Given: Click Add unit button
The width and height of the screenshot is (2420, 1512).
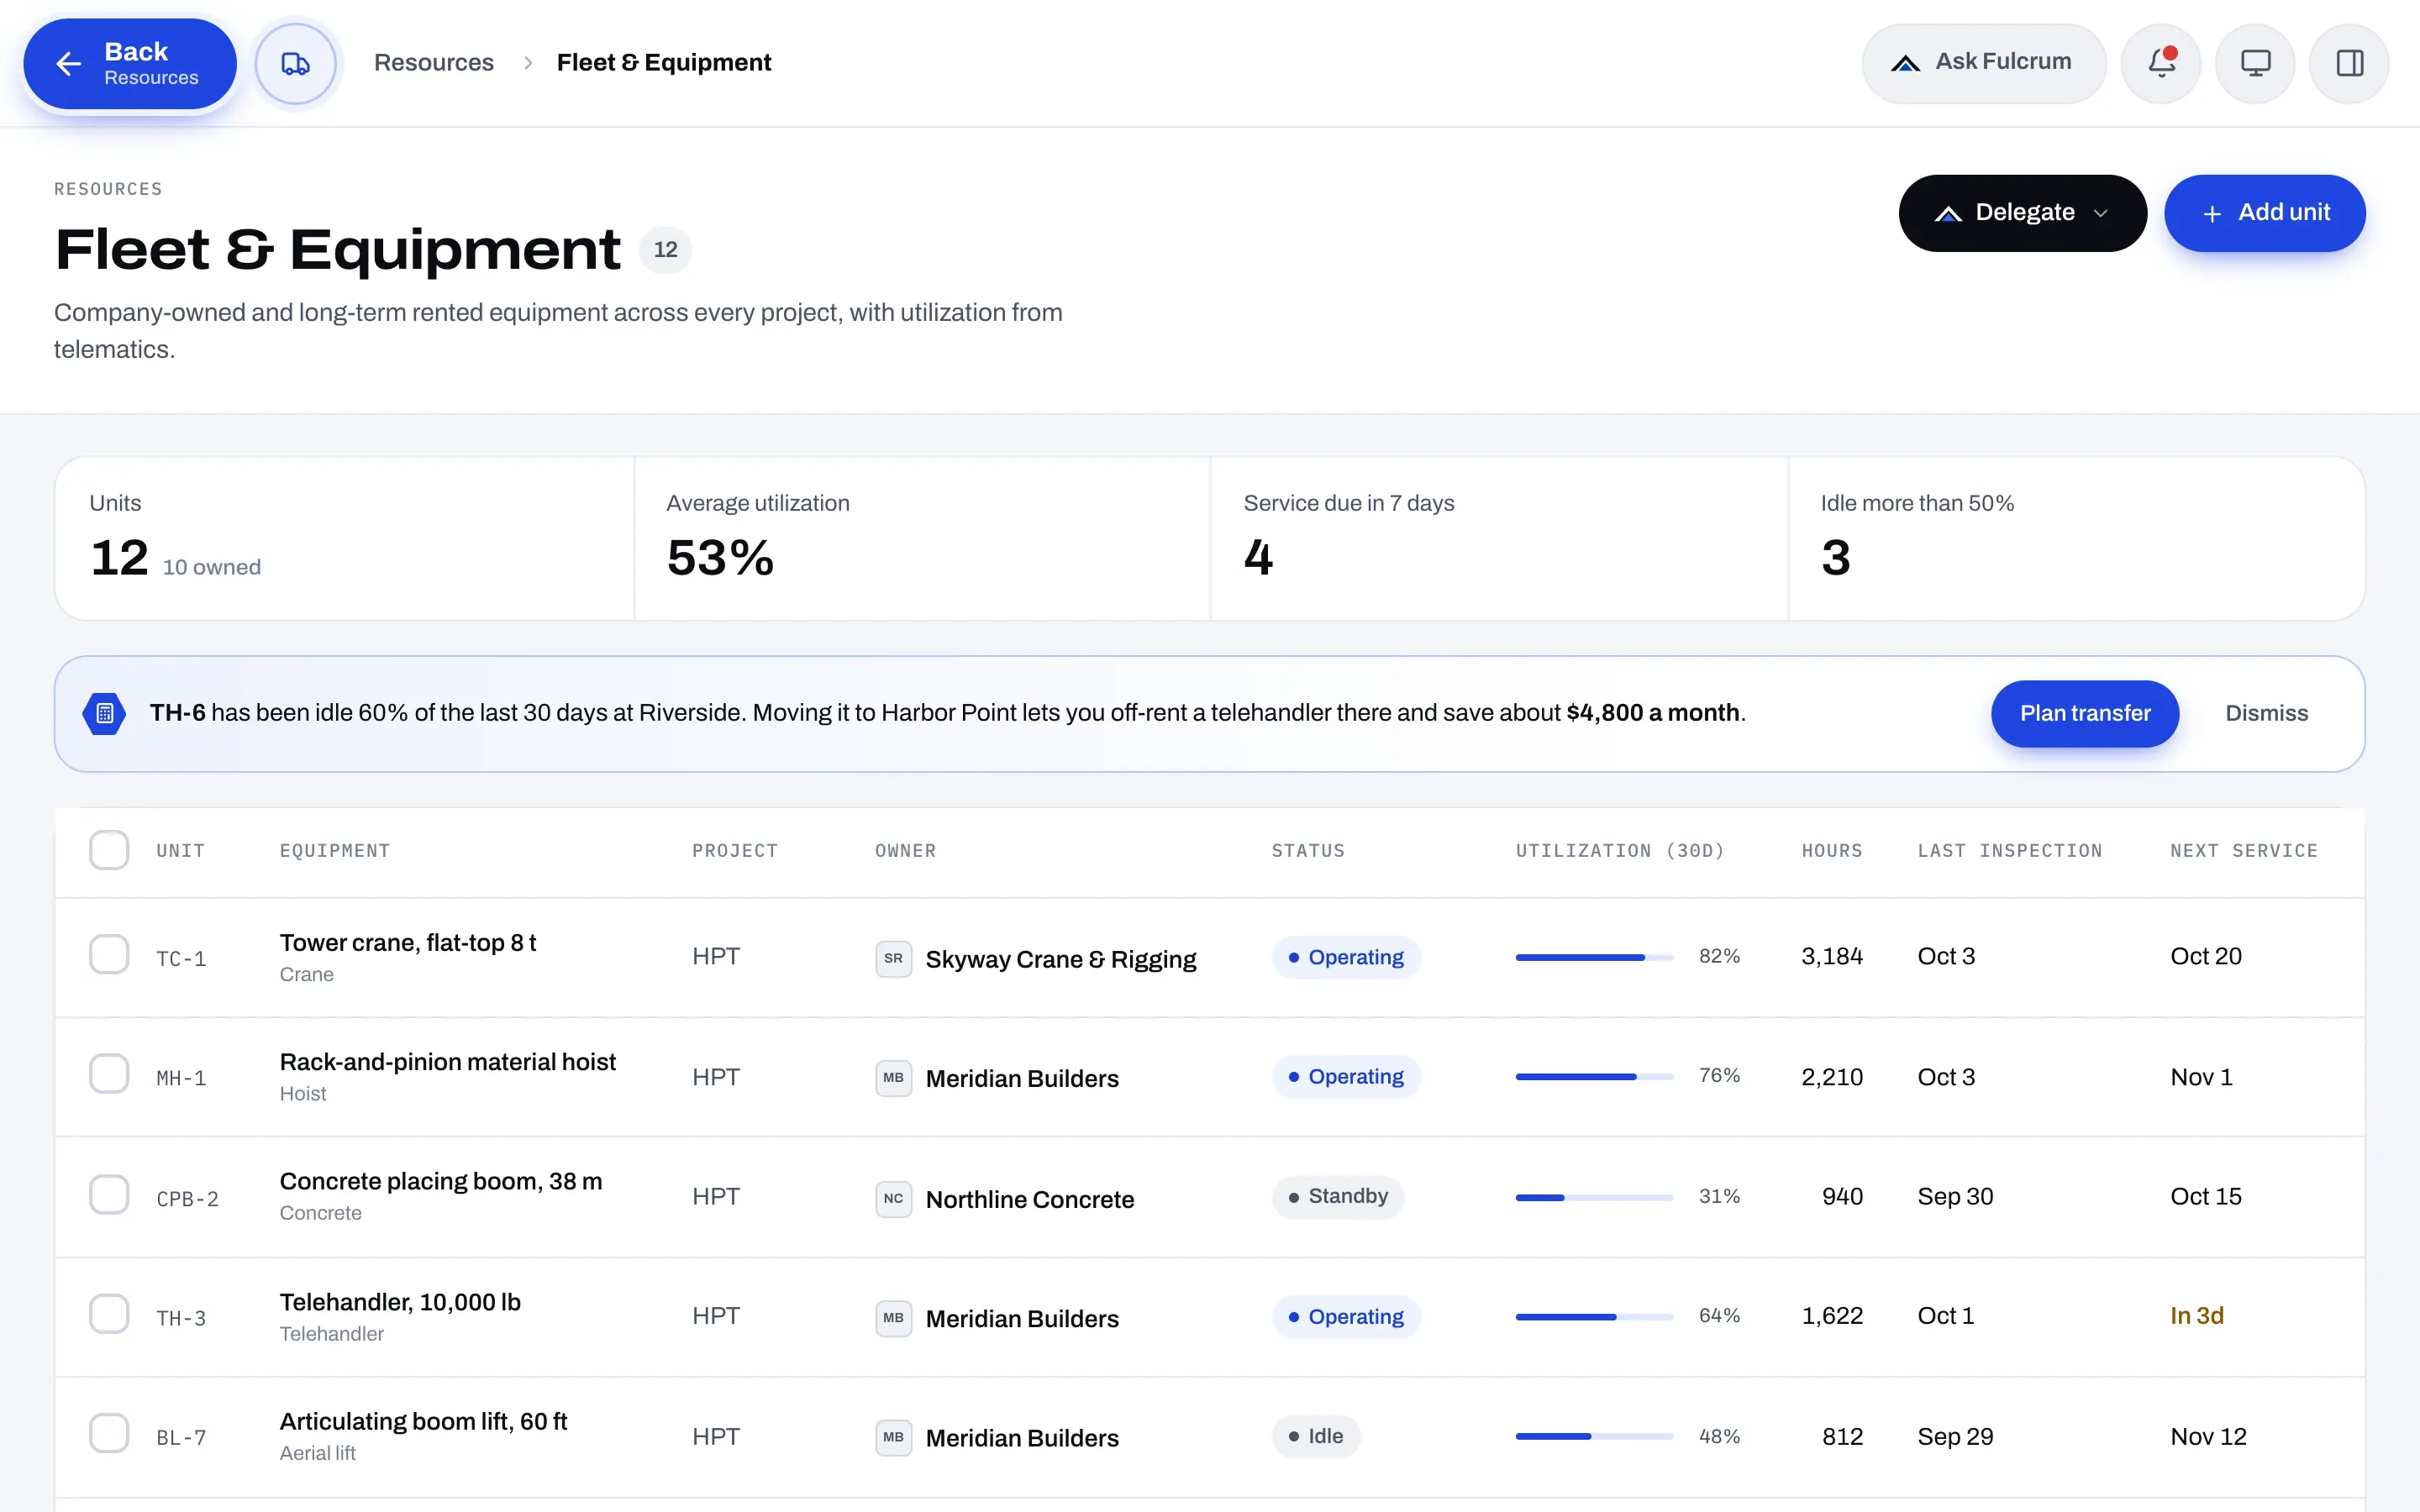Looking at the screenshot, I should pos(2264,213).
